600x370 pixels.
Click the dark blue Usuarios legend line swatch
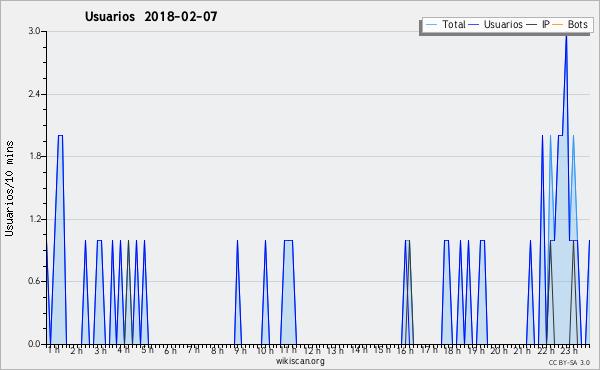point(474,25)
